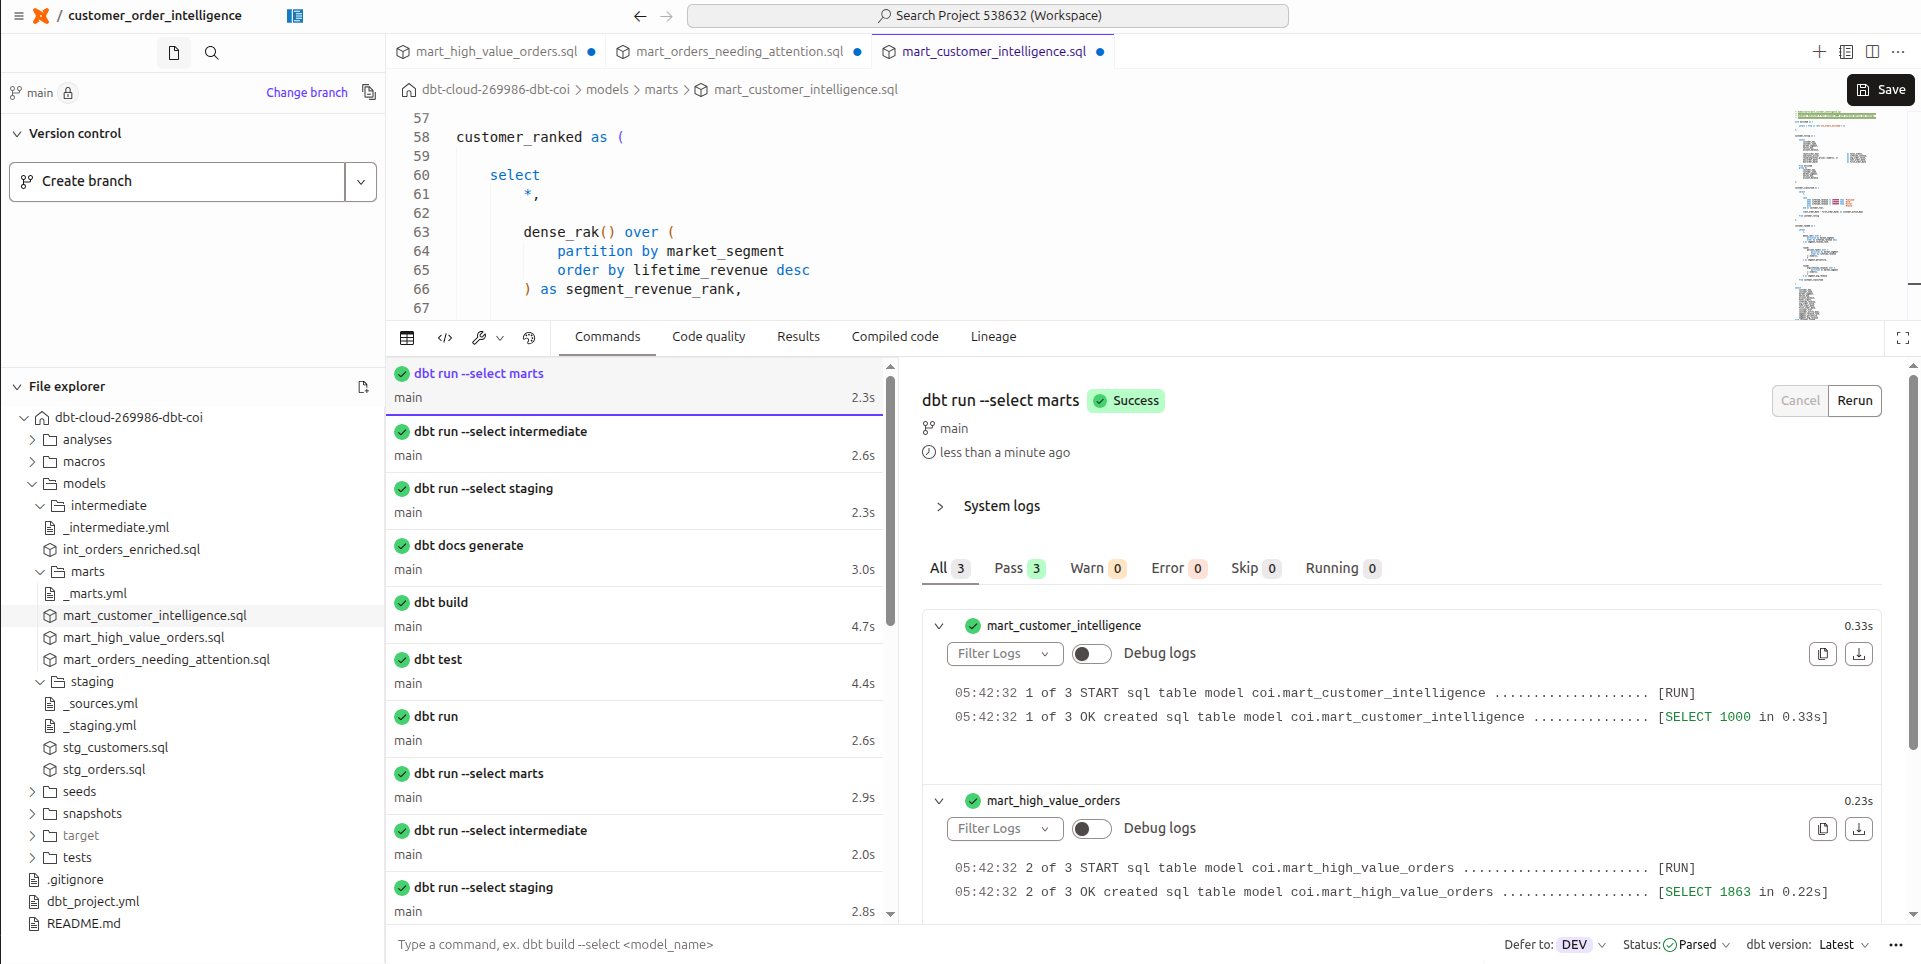Filter run results by Error
This screenshot has width=1921, height=964.
1178,568
